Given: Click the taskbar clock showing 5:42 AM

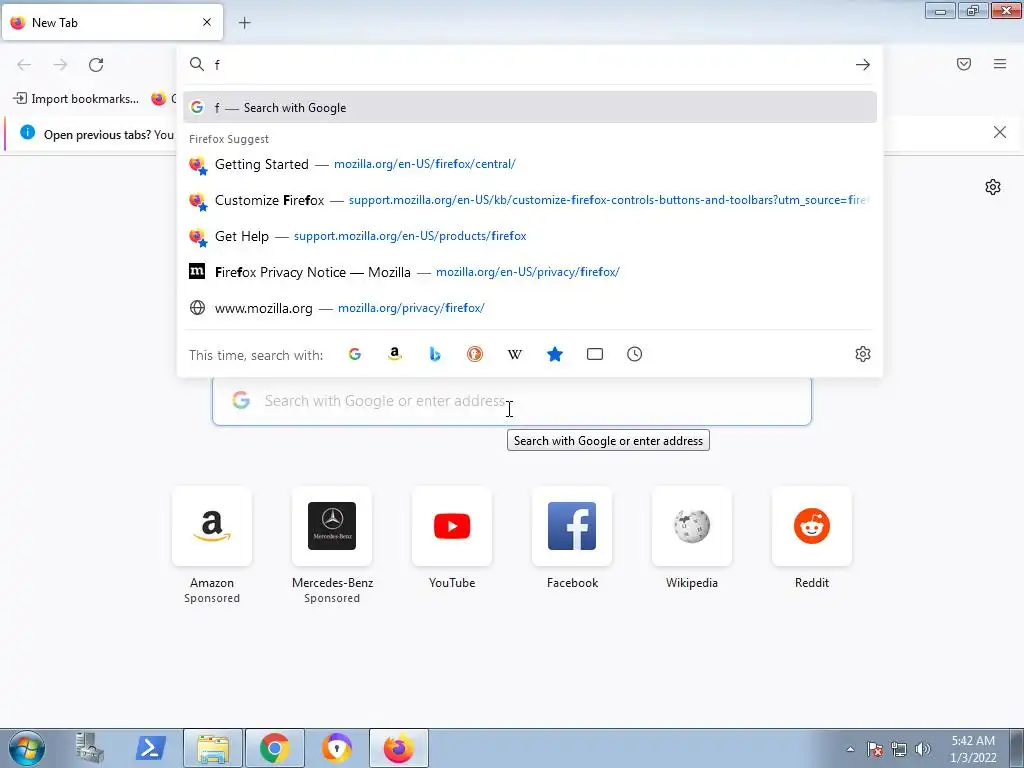Looking at the screenshot, I should point(973,749).
